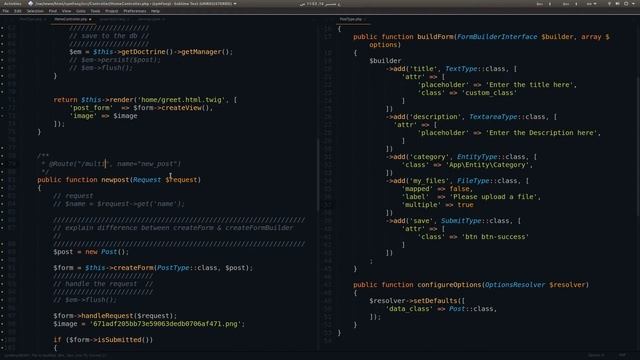The height and width of the screenshot is (360, 640).
Task: Click the "'image' => $image" line
Action: (x=103, y=116)
